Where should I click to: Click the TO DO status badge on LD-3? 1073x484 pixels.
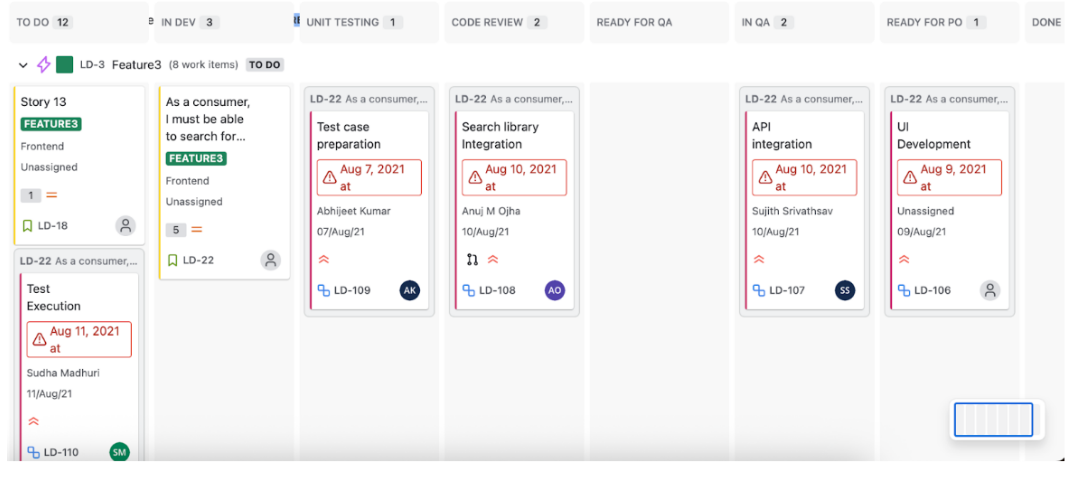[x=264, y=65]
